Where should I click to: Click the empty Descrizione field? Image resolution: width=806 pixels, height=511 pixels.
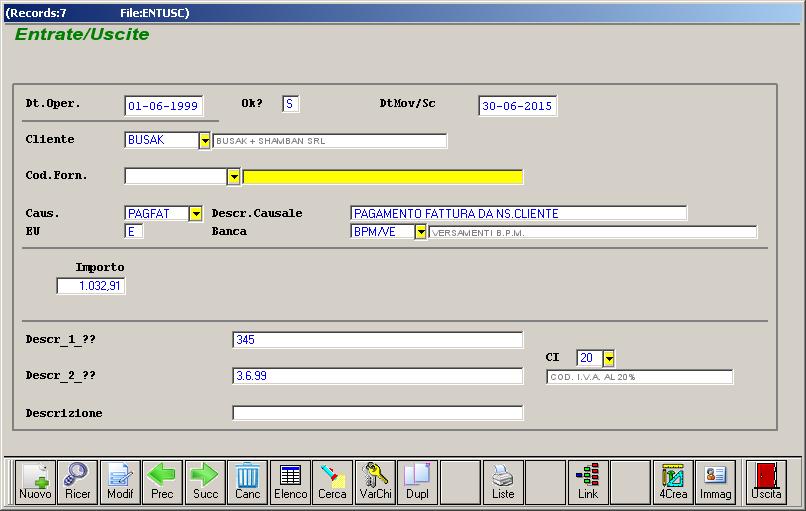[378, 413]
